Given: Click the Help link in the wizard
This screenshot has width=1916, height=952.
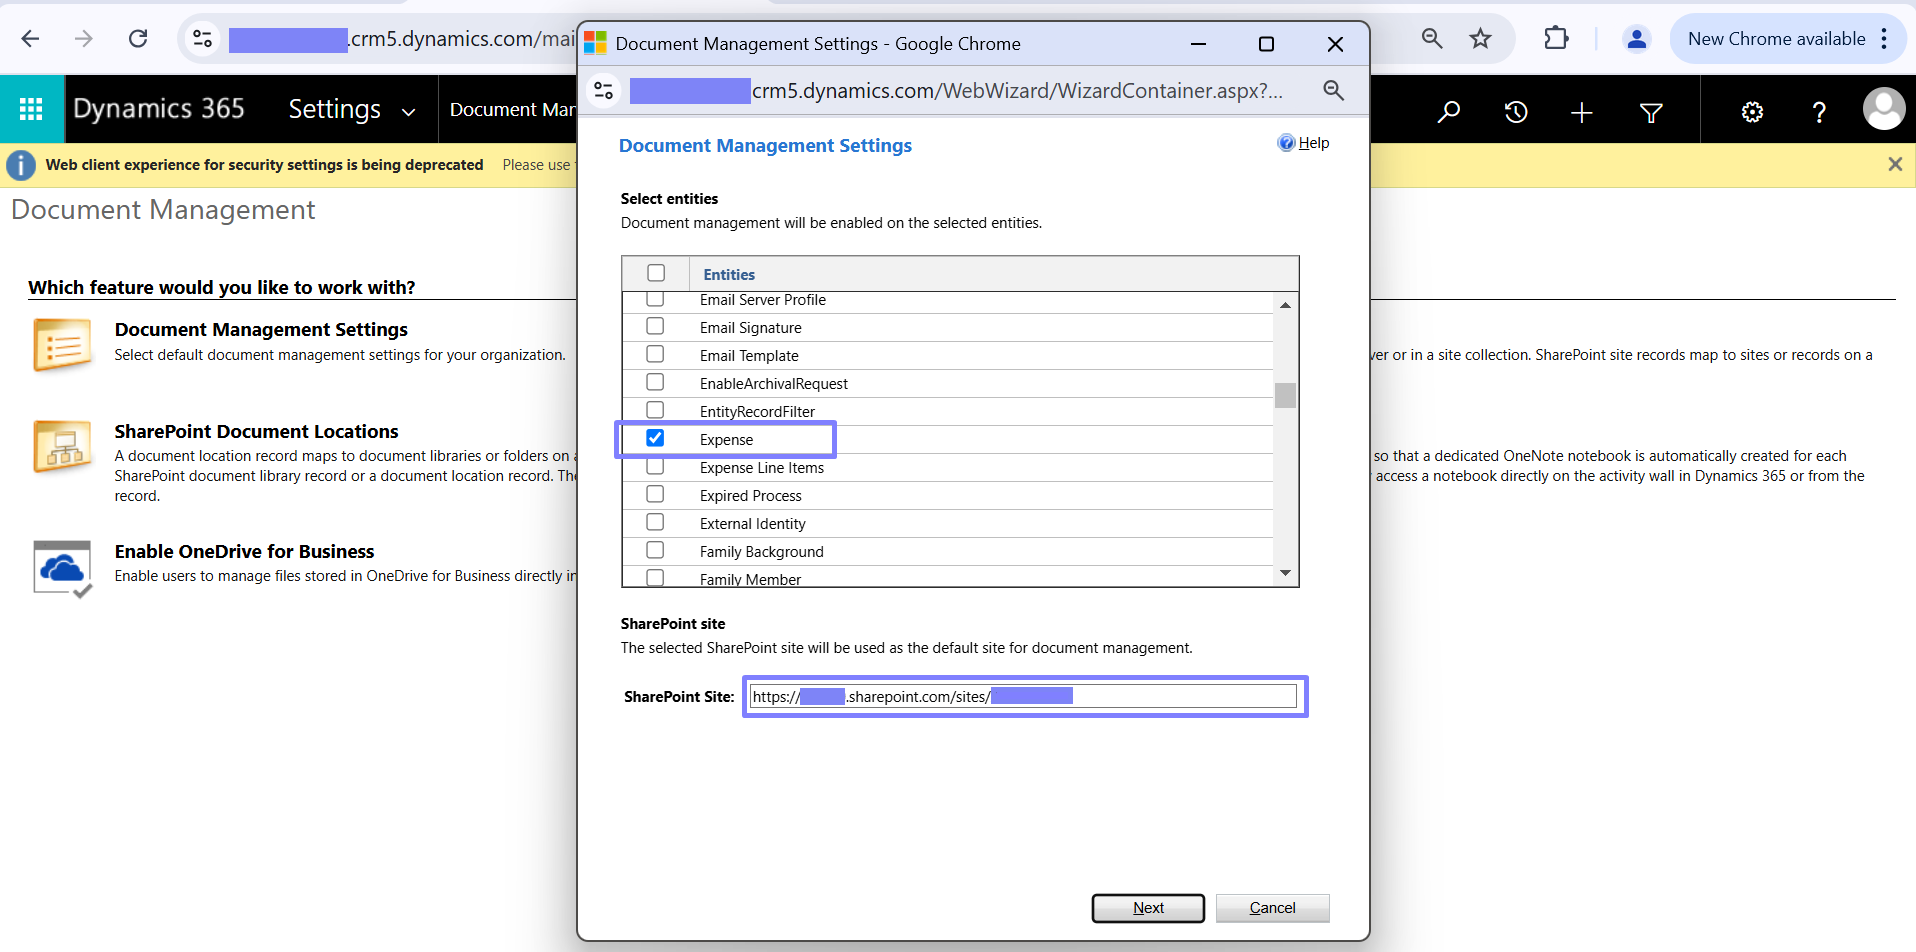Looking at the screenshot, I should click(1313, 143).
